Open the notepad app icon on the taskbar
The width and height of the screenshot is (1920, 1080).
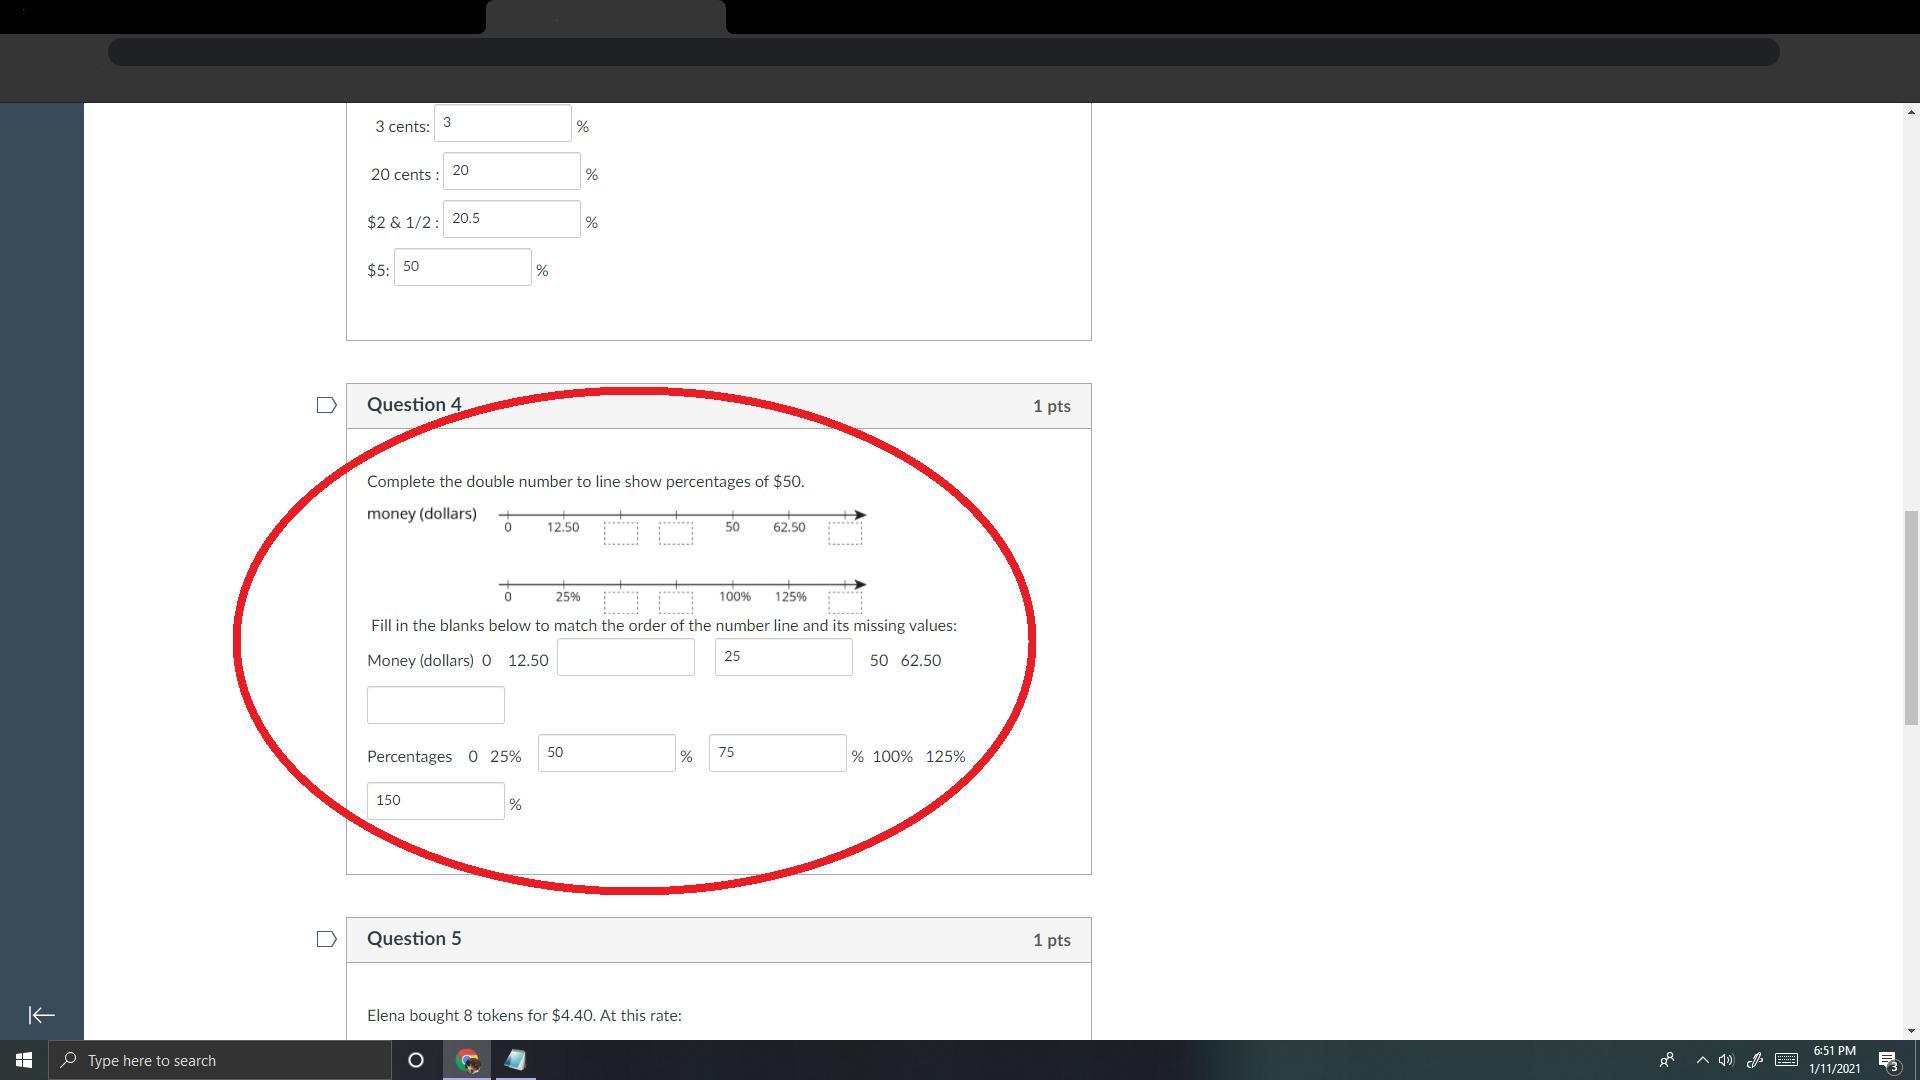[515, 1060]
